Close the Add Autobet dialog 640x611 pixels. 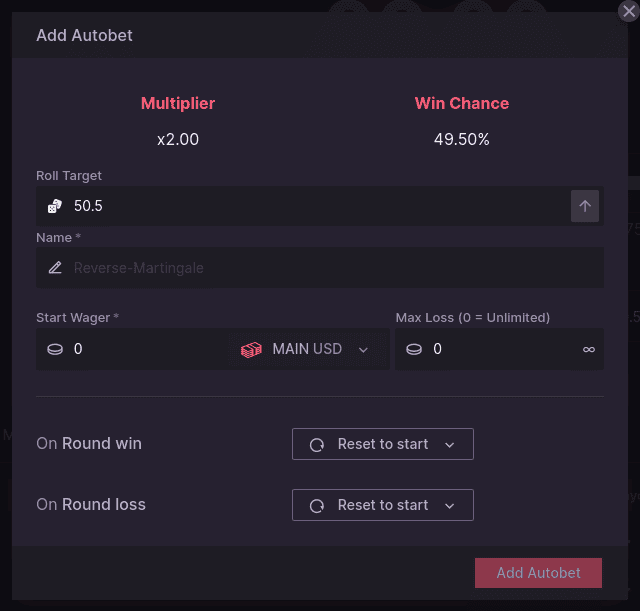[629, 11]
